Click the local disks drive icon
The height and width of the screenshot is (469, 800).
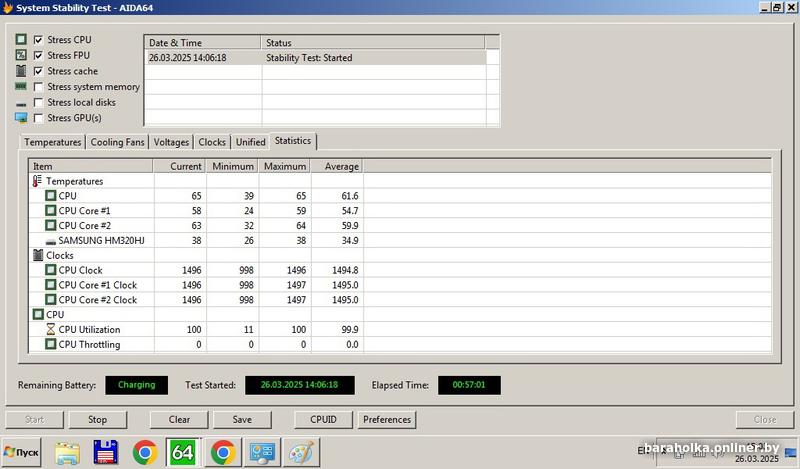point(21,104)
